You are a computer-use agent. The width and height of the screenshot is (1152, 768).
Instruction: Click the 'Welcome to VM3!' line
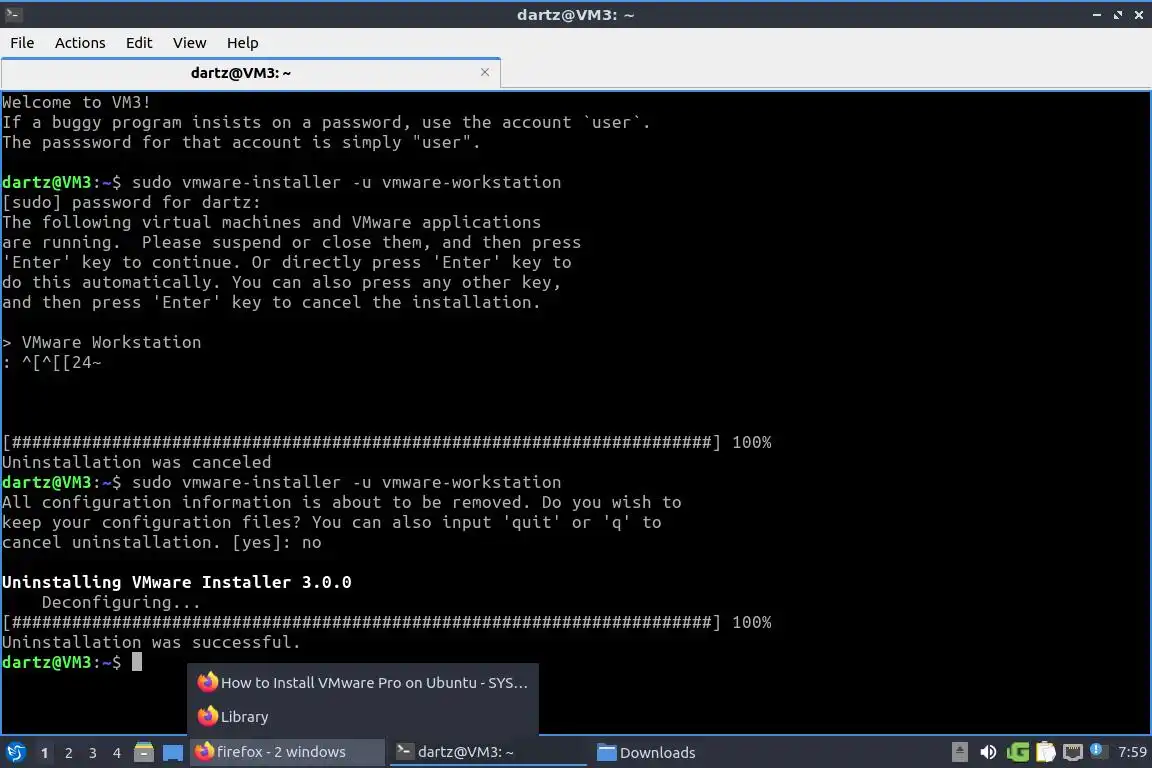coord(76,102)
